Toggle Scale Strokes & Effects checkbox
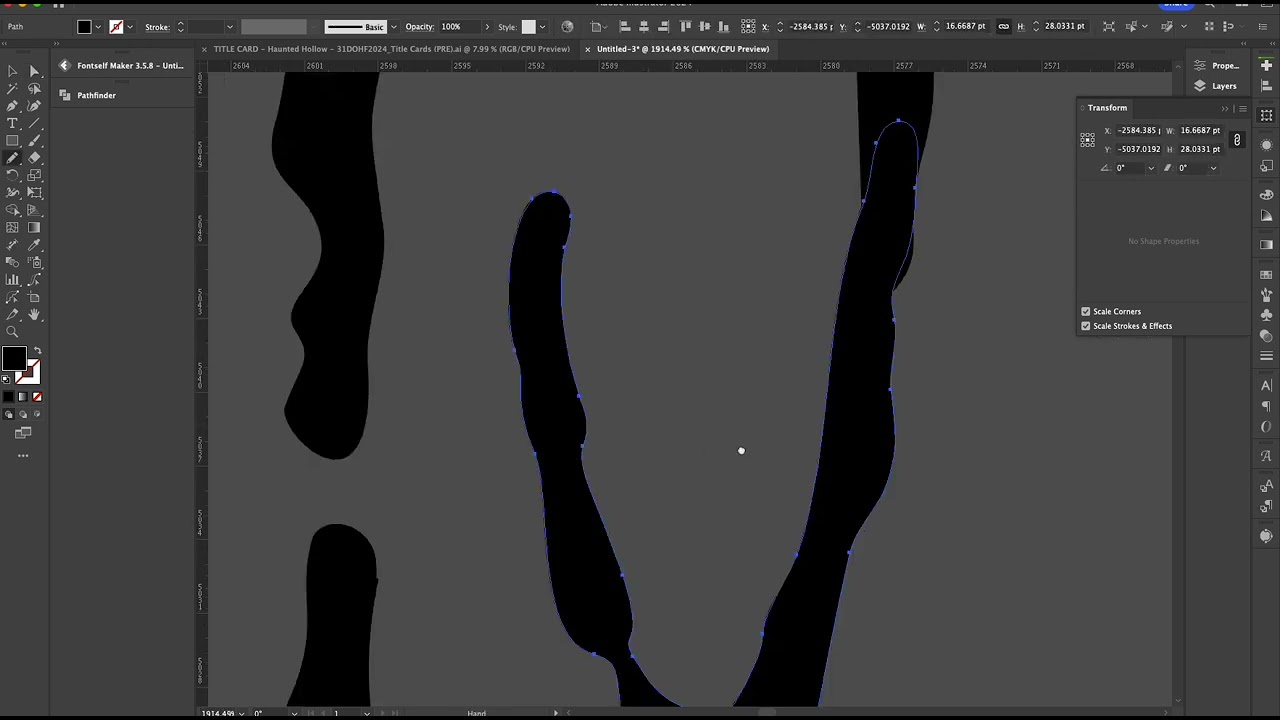The height and width of the screenshot is (720, 1280). click(x=1086, y=326)
